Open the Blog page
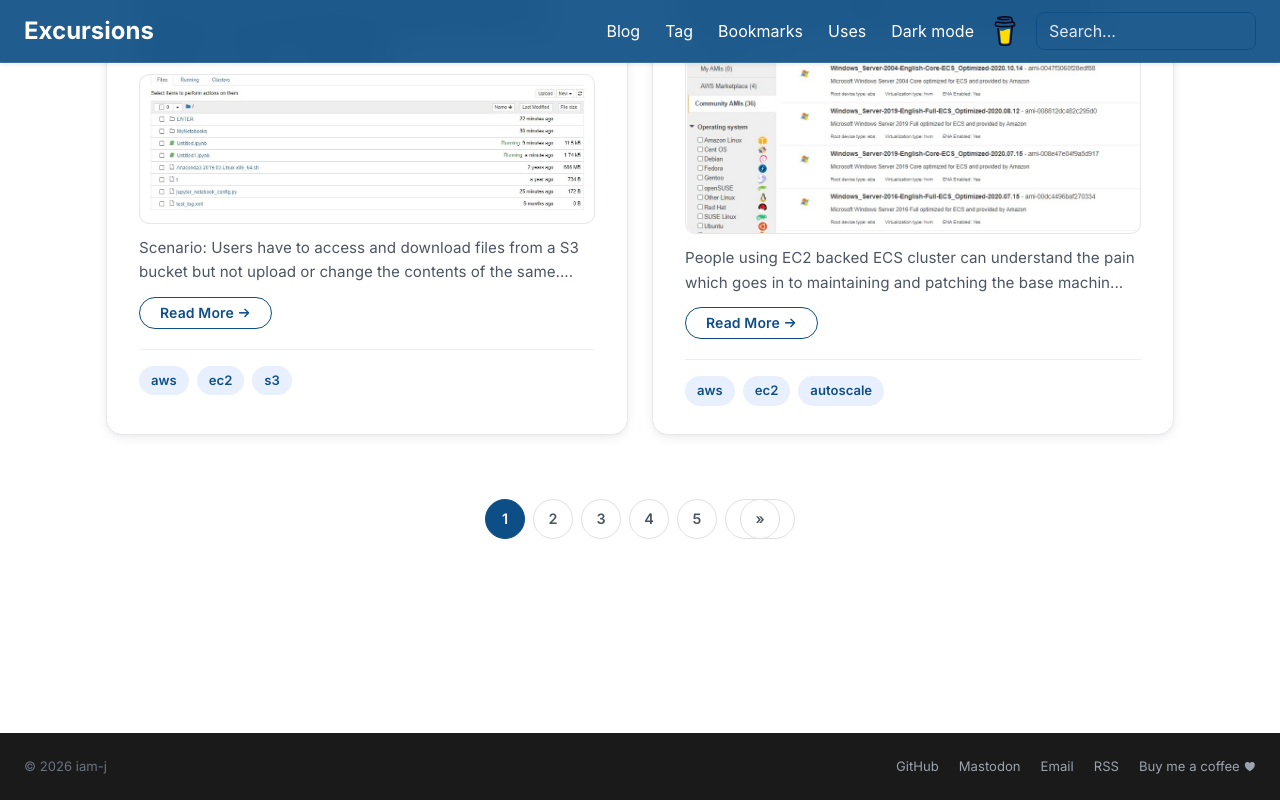 623,31
